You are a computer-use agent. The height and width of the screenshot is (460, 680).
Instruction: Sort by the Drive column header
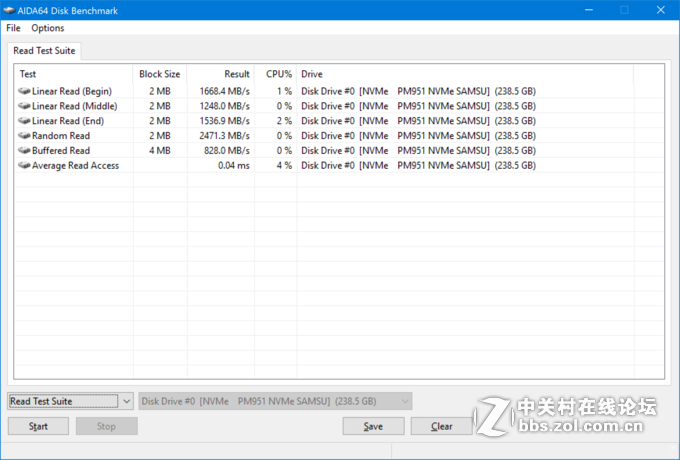click(465, 74)
